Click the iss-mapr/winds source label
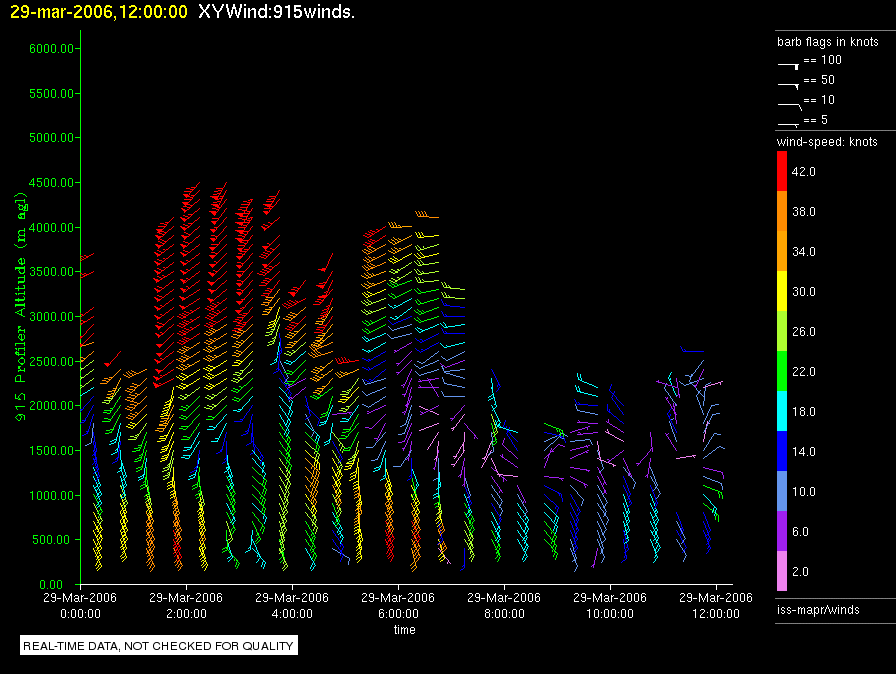Viewport: 896px width, 674px height. pyautogui.click(x=818, y=609)
